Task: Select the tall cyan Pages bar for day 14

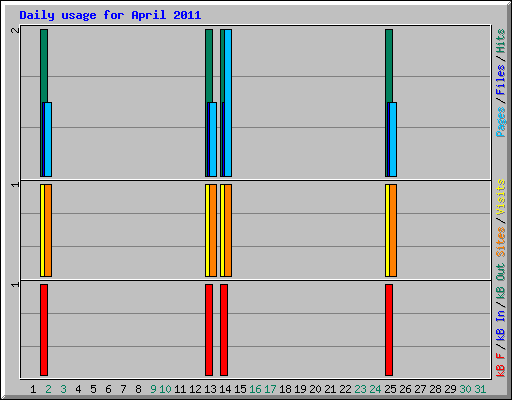Action: pyautogui.click(x=228, y=103)
